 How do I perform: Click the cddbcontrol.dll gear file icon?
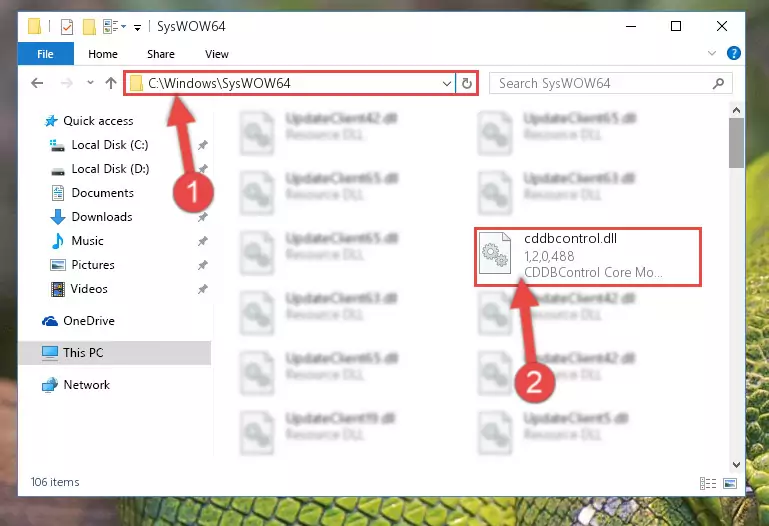tap(495, 253)
